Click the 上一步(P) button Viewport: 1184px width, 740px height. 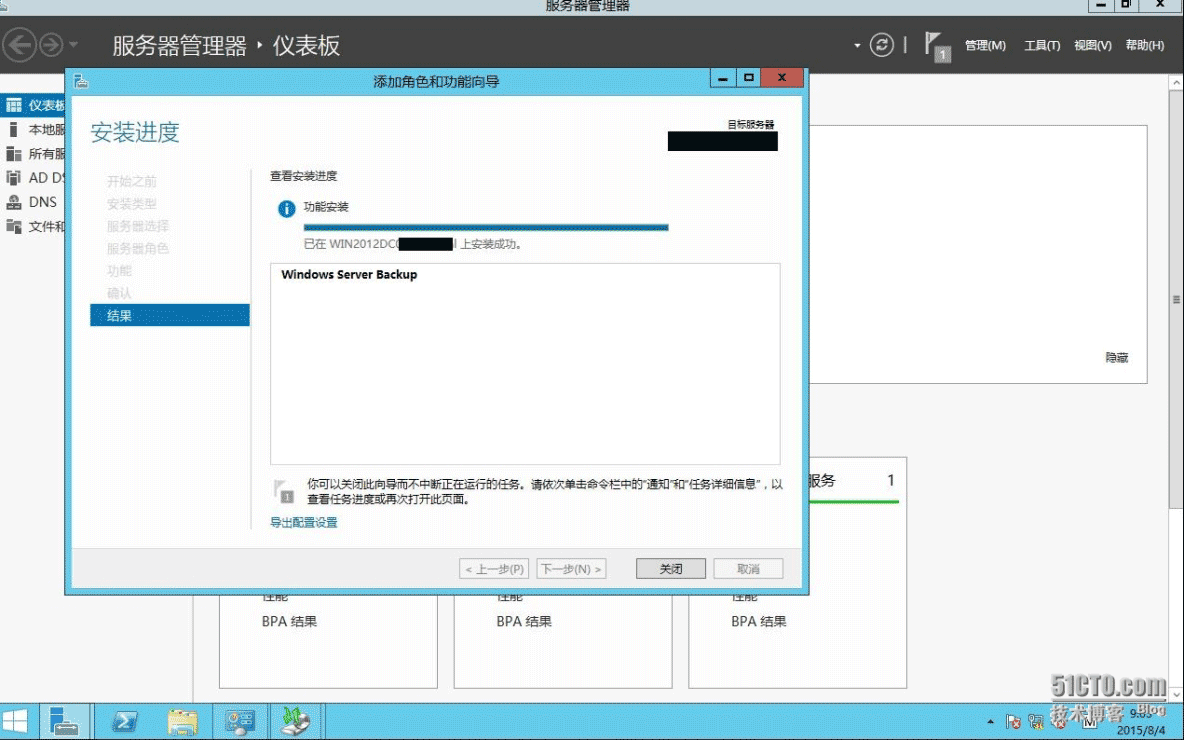tap(494, 569)
